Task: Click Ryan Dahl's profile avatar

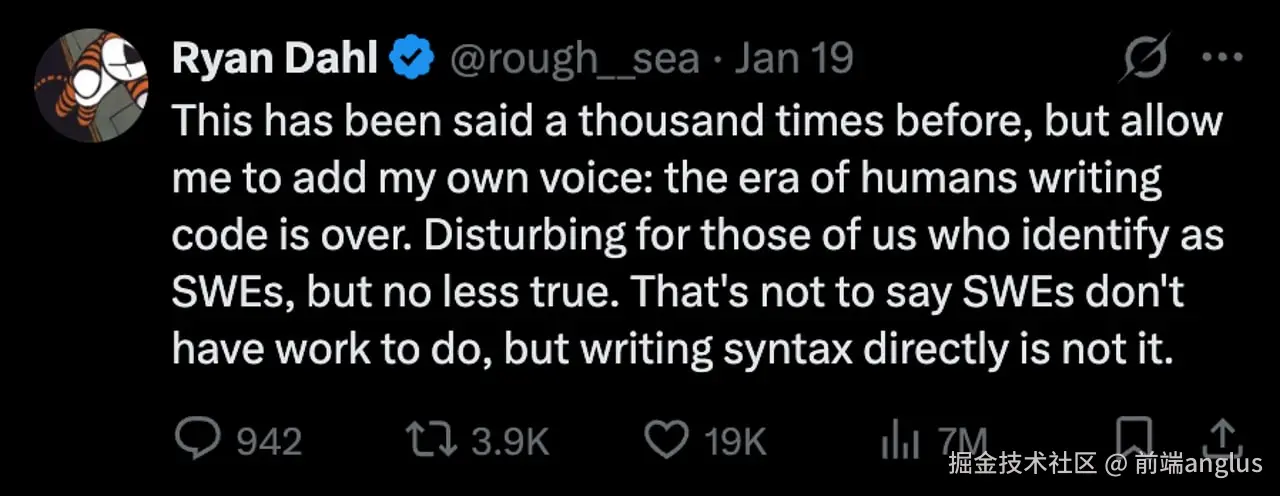Action: click(91, 87)
